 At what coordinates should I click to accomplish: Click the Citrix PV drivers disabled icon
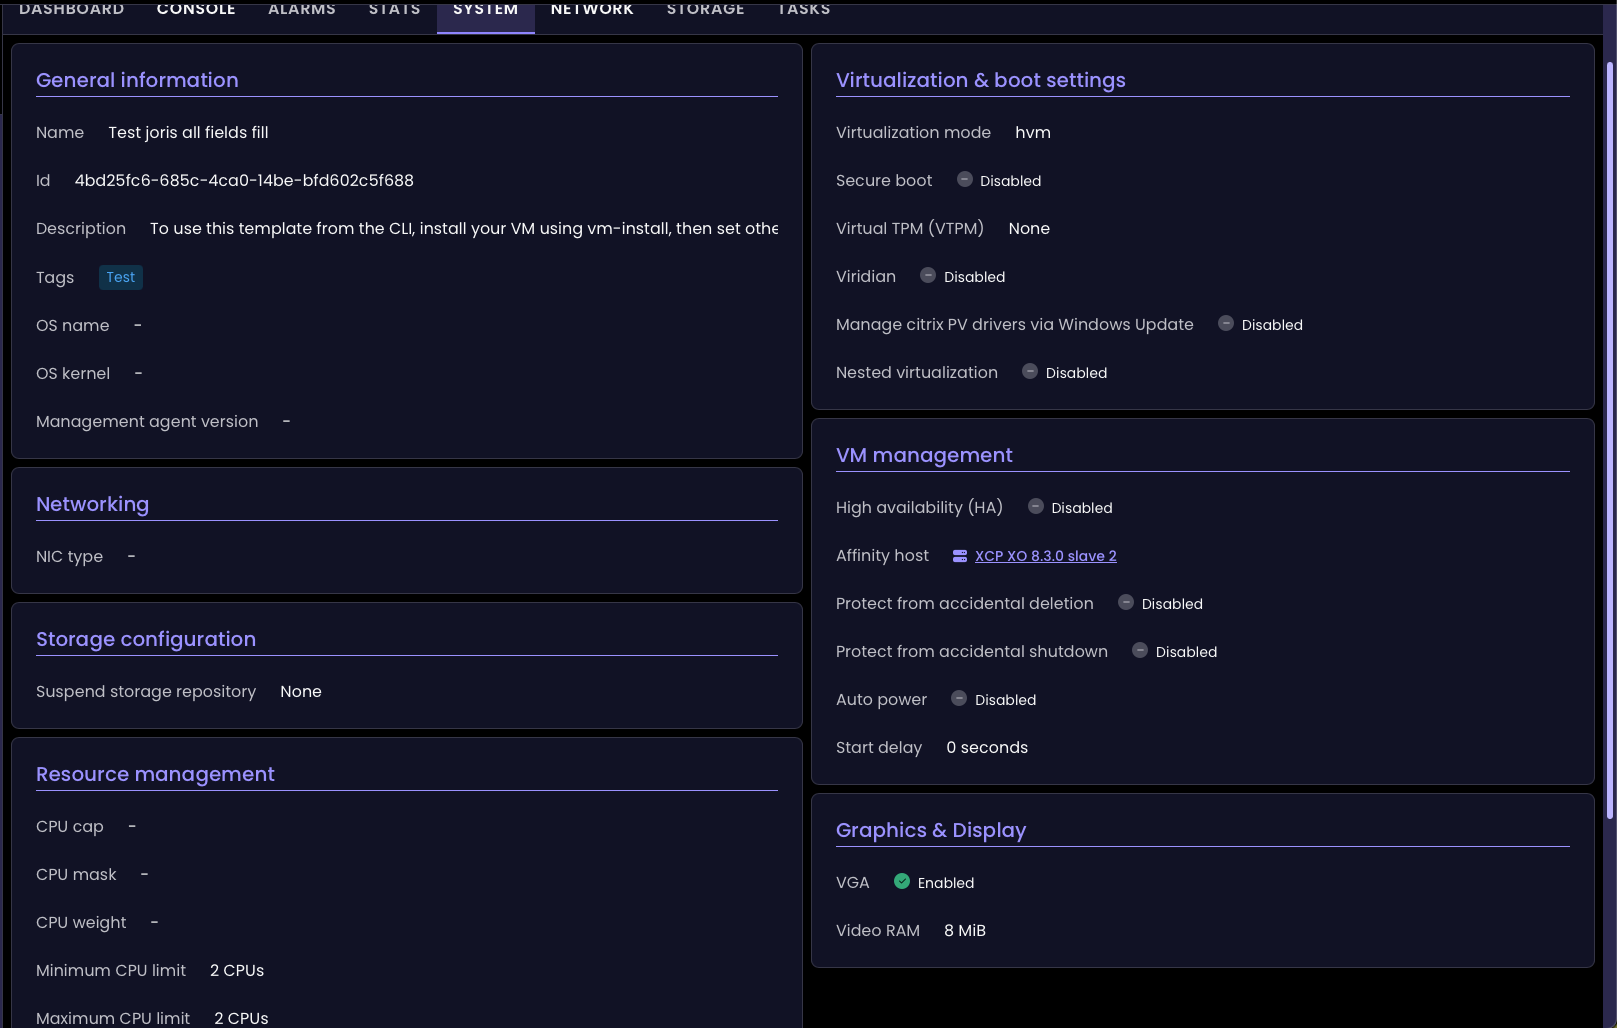(1226, 323)
